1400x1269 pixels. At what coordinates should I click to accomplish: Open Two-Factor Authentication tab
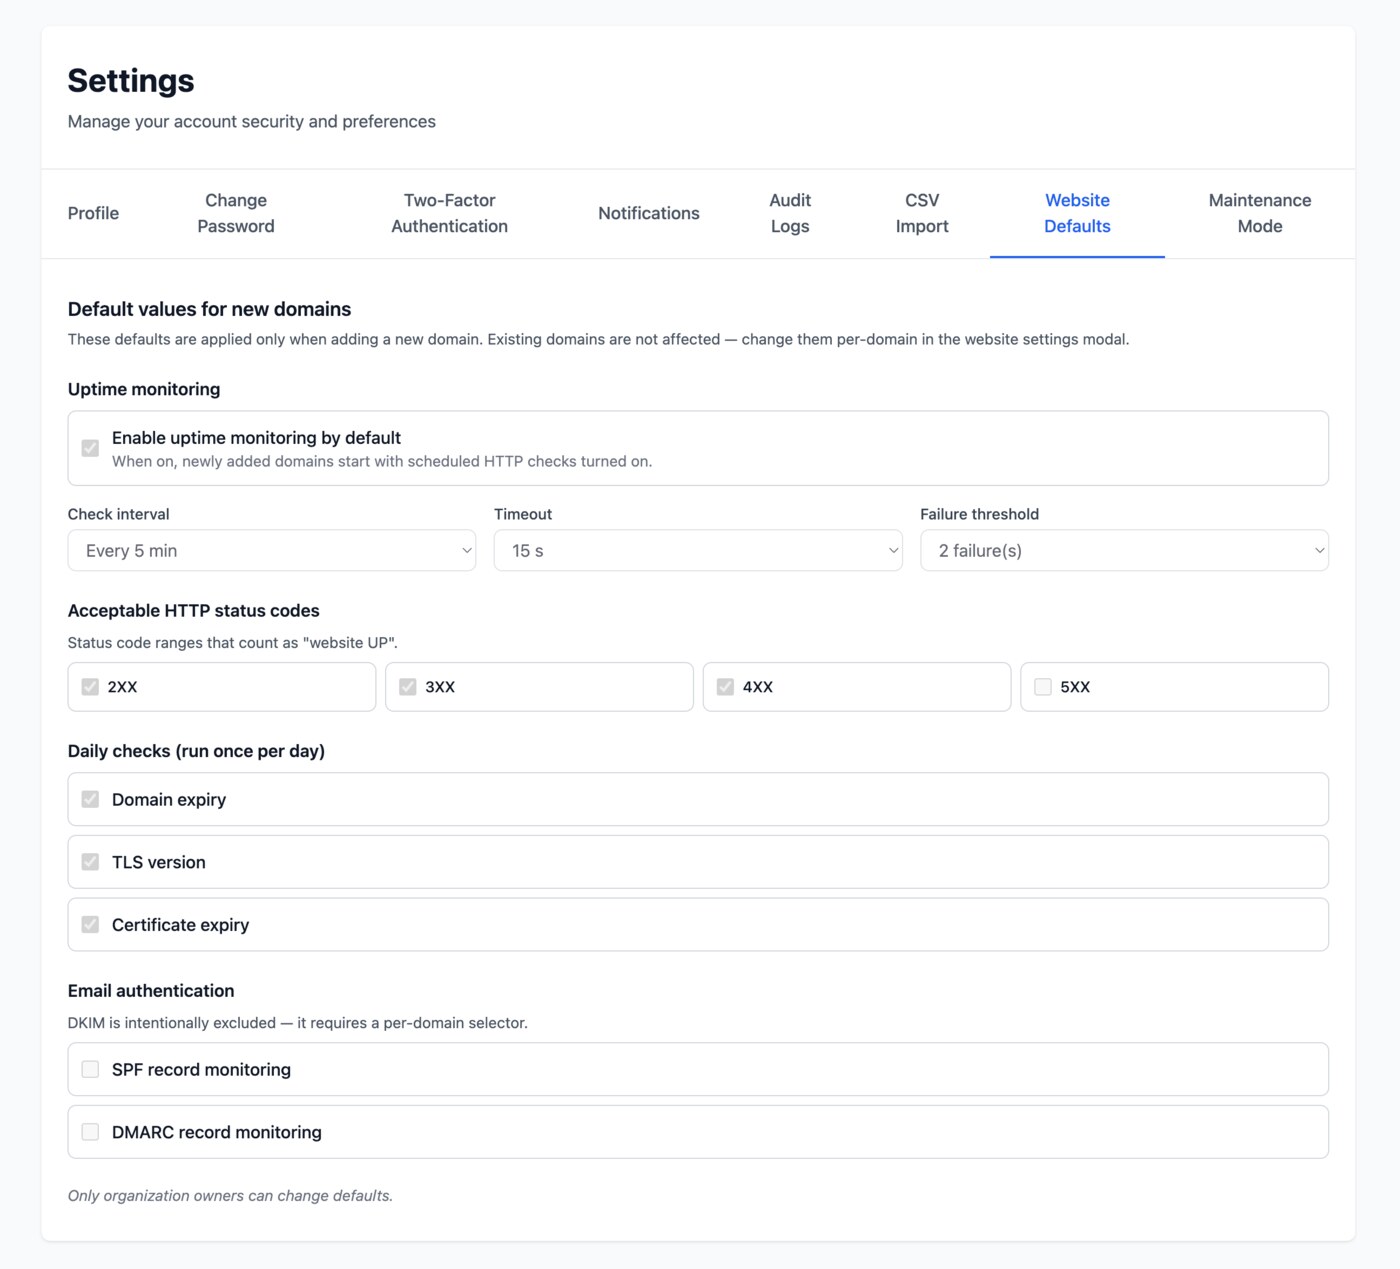point(449,213)
